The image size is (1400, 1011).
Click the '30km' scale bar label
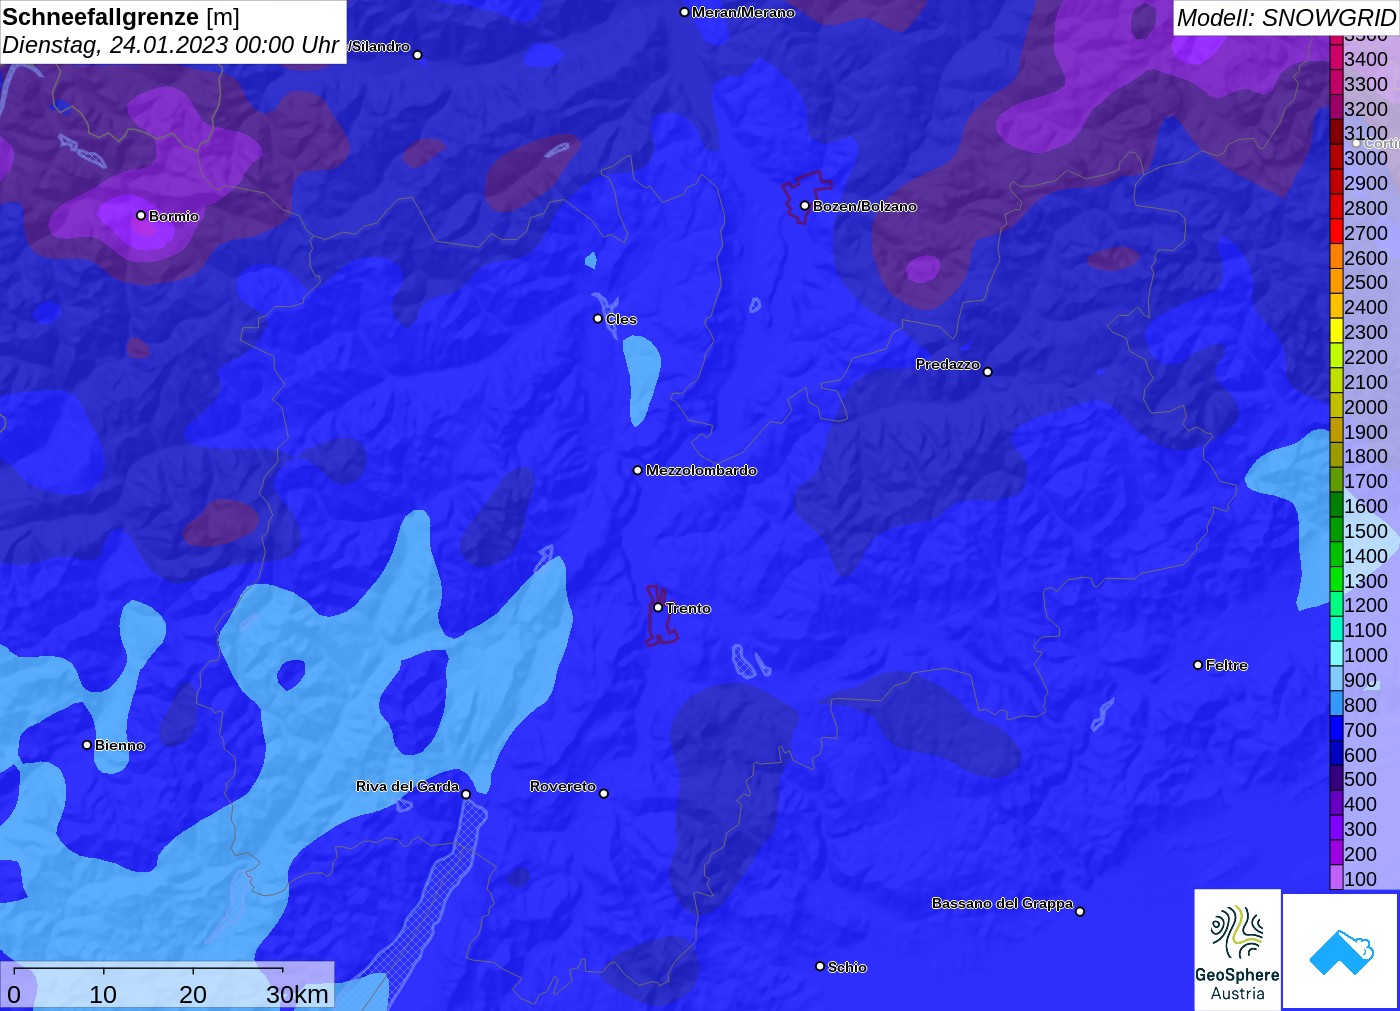pos(297,995)
